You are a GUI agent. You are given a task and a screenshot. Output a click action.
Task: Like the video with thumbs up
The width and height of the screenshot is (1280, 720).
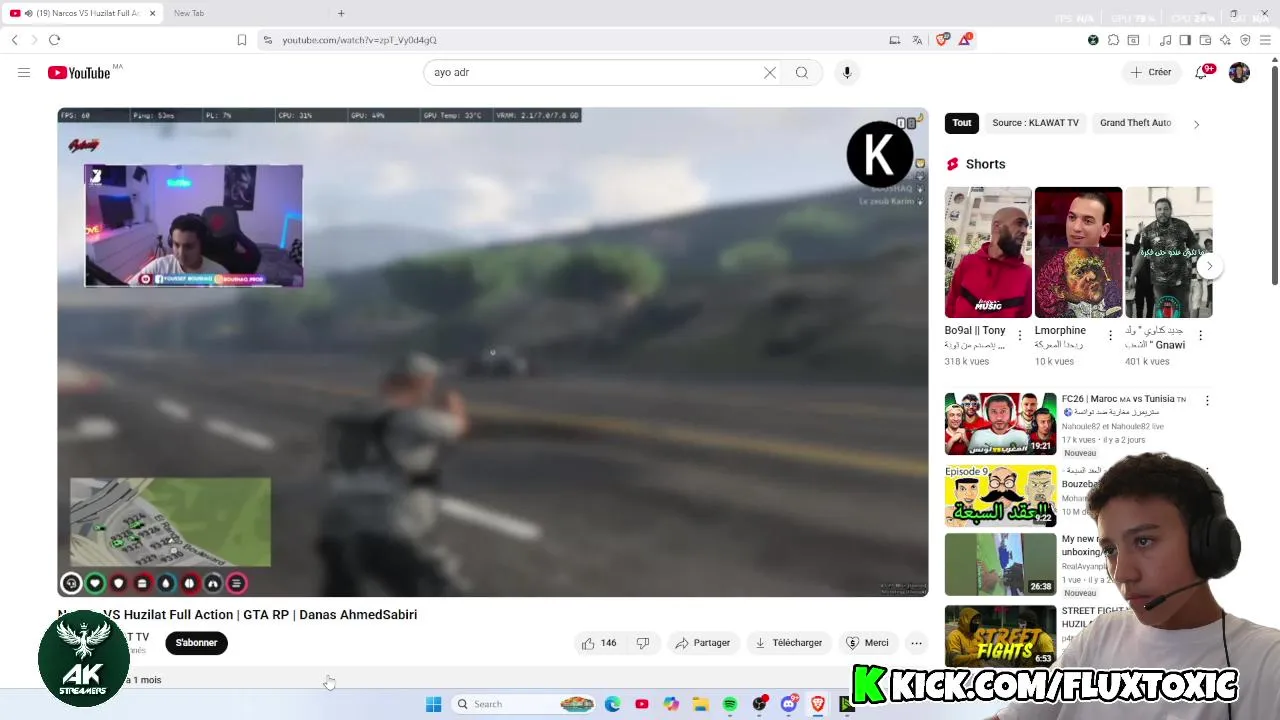click(x=599, y=643)
